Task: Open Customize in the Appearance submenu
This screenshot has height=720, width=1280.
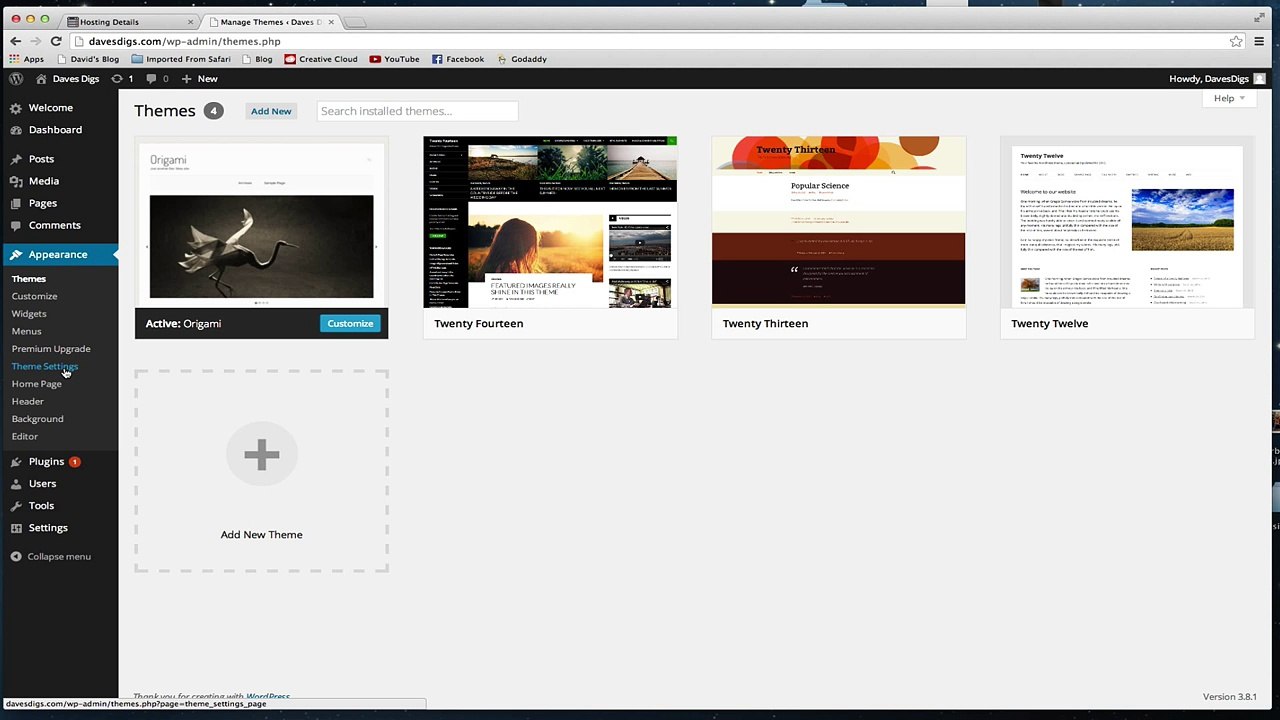Action: [x=35, y=296]
